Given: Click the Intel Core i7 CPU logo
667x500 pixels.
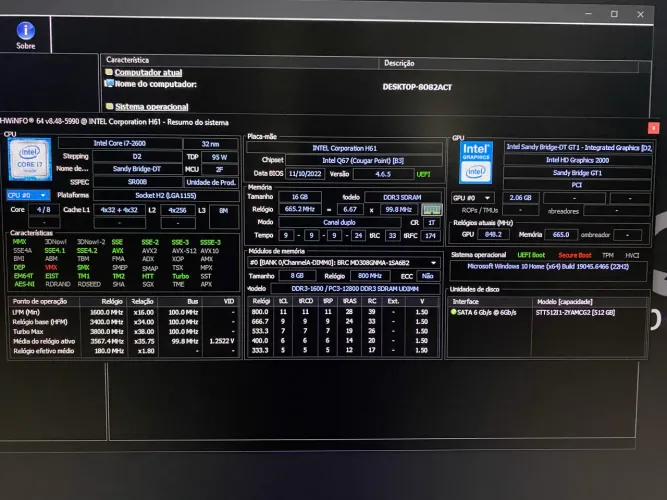Looking at the screenshot, I should point(29,160).
